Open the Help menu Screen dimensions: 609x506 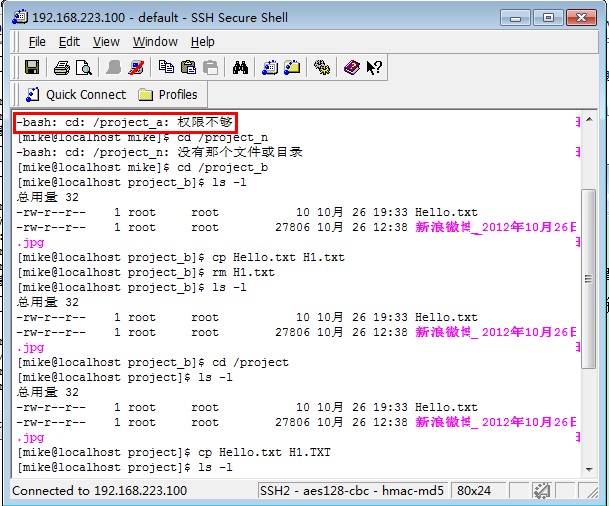click(202, 42)
